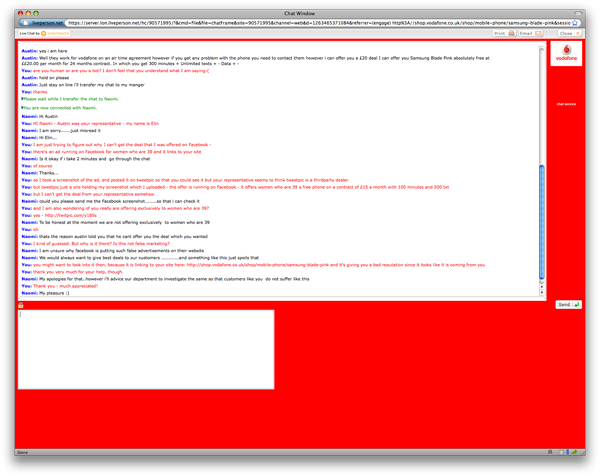Image resolution: width=600 pixels, height=476 pixels.
Task: Click the 'chat service' label under Vodafone logo
Action: click(566, 104)
